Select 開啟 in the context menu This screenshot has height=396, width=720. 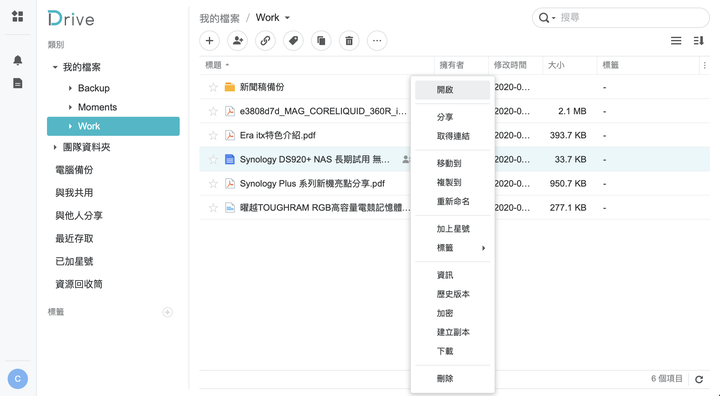pyautogui.click(x=452, y=90)
